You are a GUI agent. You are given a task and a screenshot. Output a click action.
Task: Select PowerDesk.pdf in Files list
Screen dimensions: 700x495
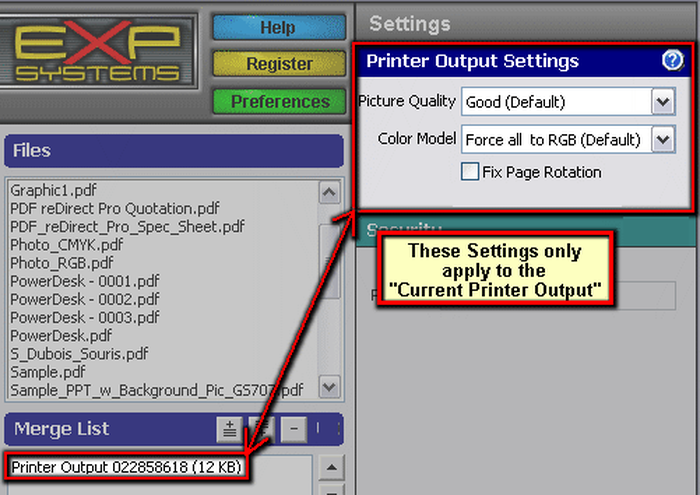(61, 336)
